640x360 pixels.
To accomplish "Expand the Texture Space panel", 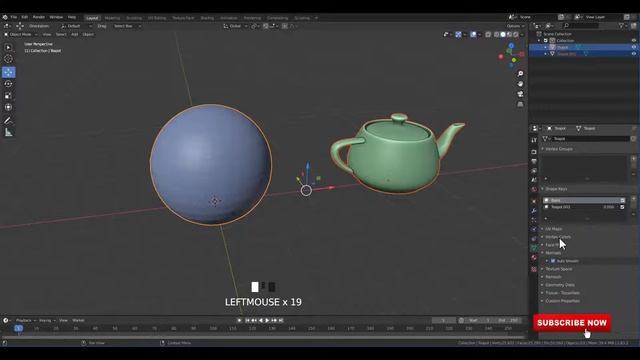I will (x=558, y=269).
